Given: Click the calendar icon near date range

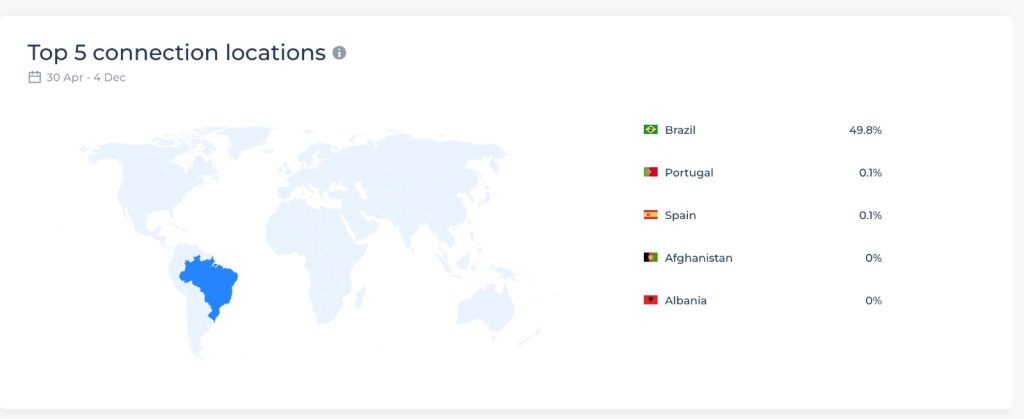Looking at the screenshot, I should pyautogui.click(x=35, y=77).
